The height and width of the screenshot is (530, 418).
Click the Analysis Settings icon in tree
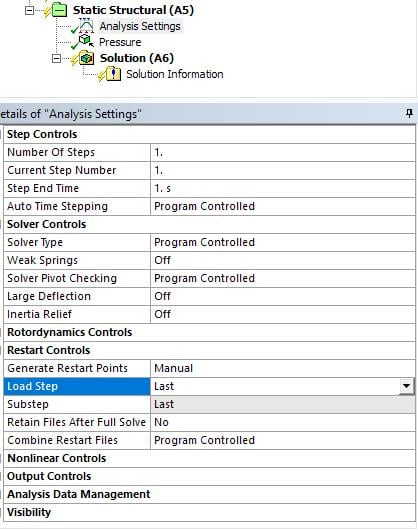[x=86, y=26]
